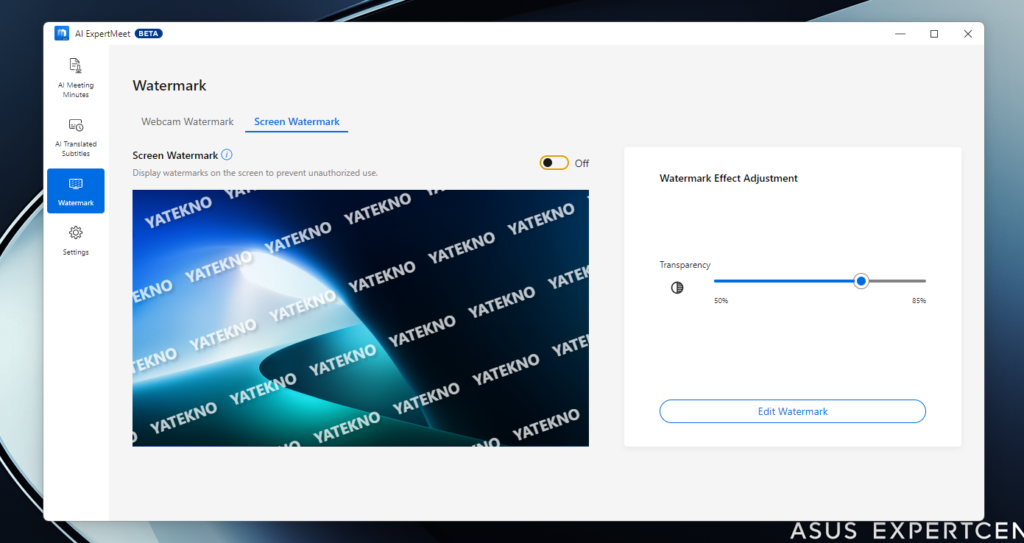The width and height of the screenshot is (1024, 543).
Task: Switch to the Webcam Watermark tab
Action: pyautogui.click(x=187, y=122)
